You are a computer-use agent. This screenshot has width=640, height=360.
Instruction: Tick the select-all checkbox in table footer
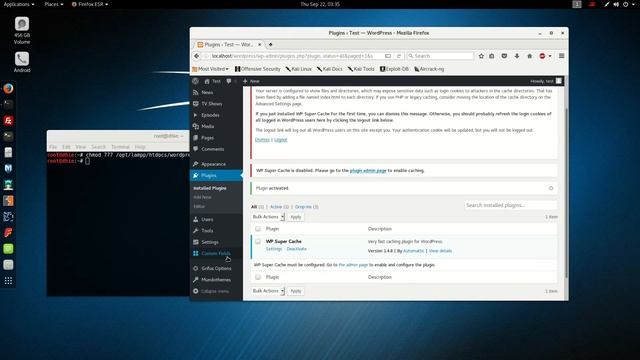coord(258,277)
